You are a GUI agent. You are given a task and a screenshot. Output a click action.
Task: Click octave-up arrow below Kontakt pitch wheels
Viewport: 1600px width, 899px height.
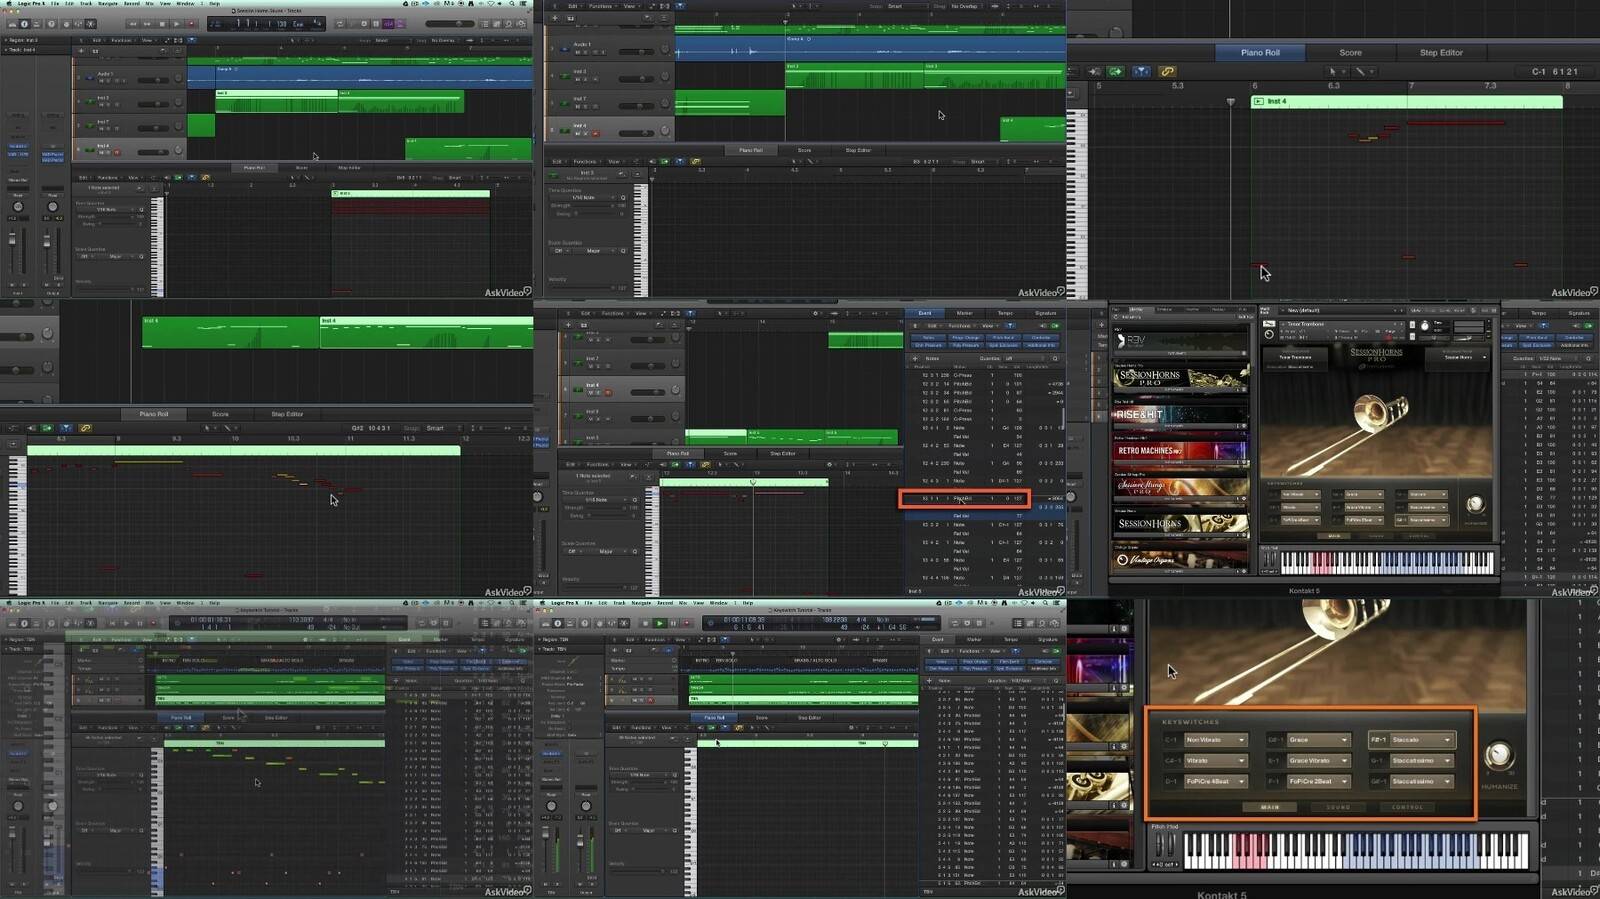[1175, 864]
